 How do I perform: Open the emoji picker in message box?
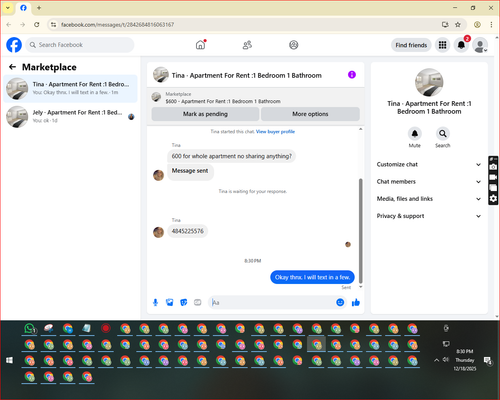(340, 302)
